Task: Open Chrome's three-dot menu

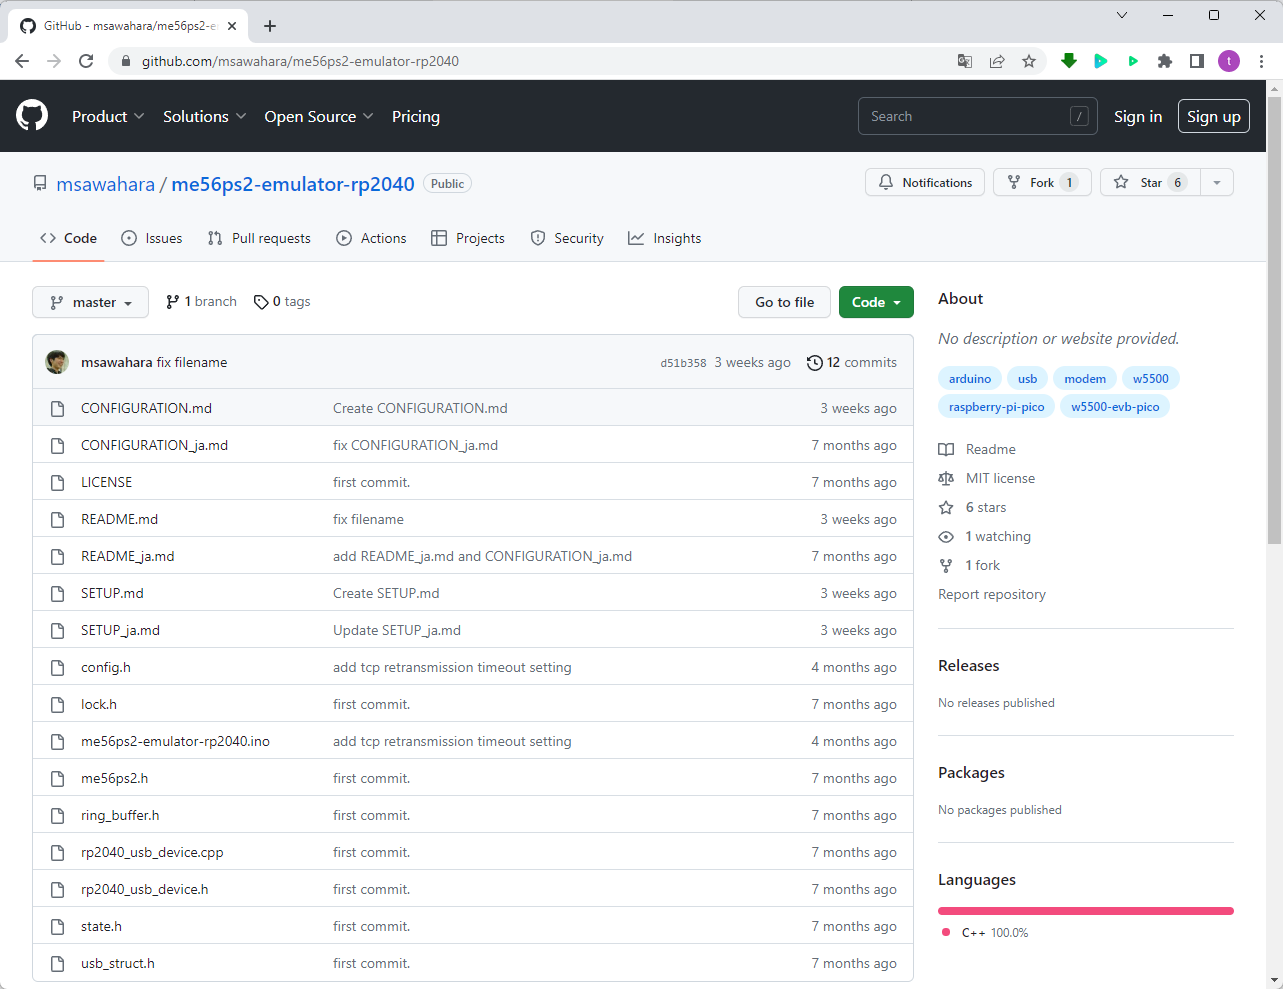Action: click(1262, 61)
